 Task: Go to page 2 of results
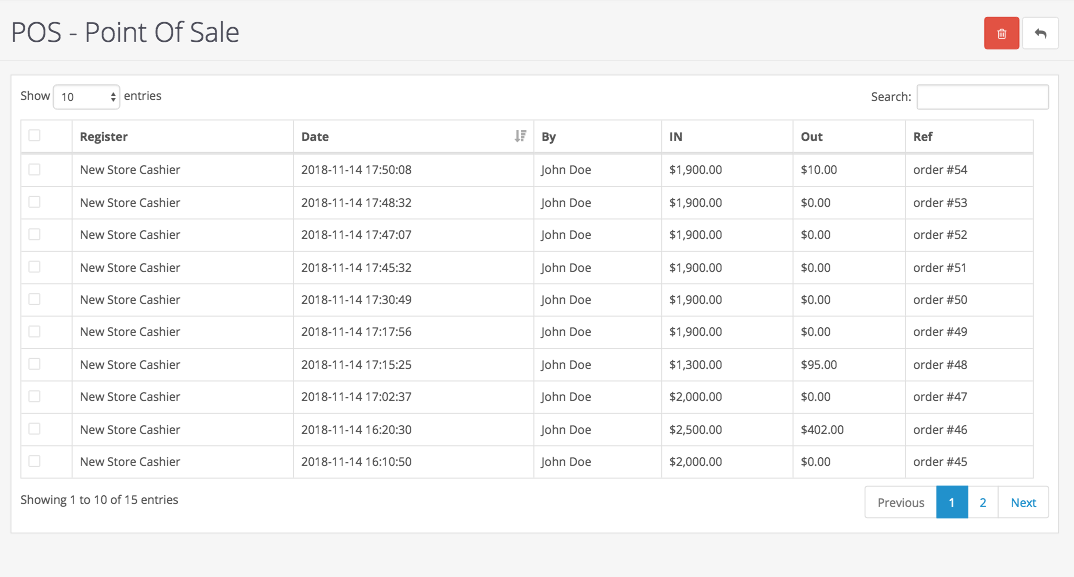coord(983,503)
